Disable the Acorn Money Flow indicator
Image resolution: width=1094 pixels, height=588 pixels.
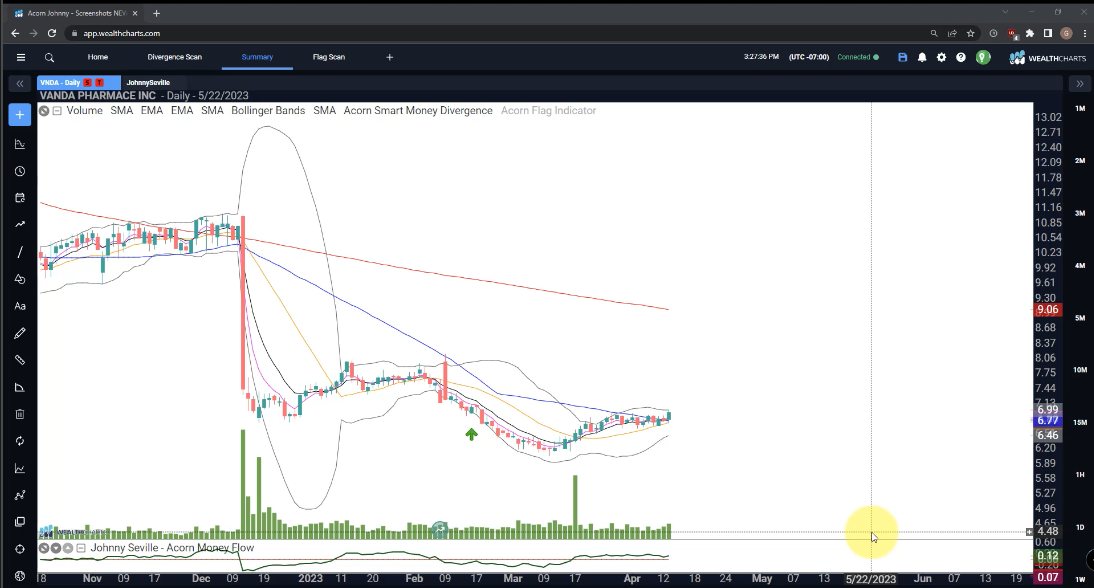44,548
